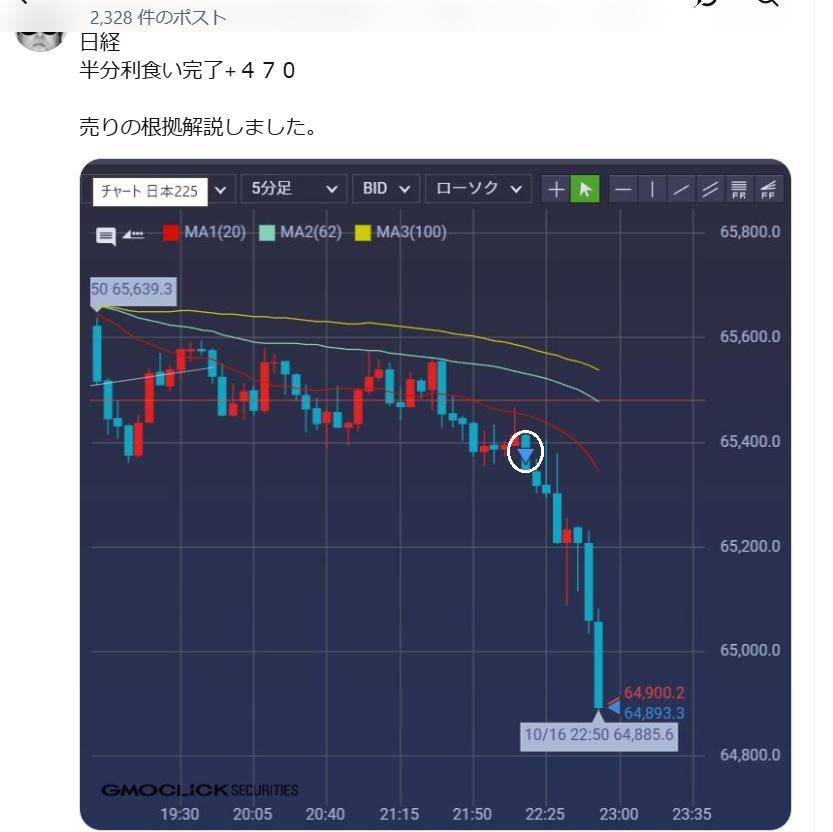This screenshot has height=832, width=833.
Task: Activate the green pointer arrow tool
Action: coord(585,189)
